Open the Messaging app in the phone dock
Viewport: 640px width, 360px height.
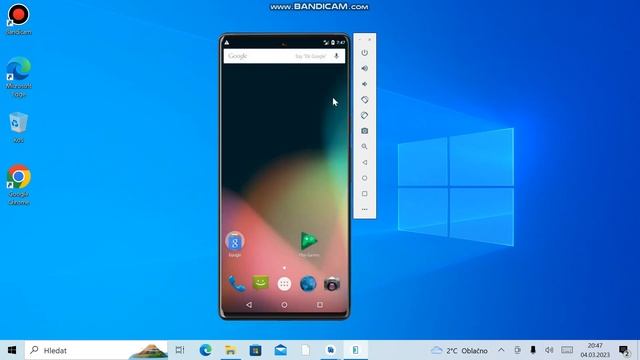(260, 283)
